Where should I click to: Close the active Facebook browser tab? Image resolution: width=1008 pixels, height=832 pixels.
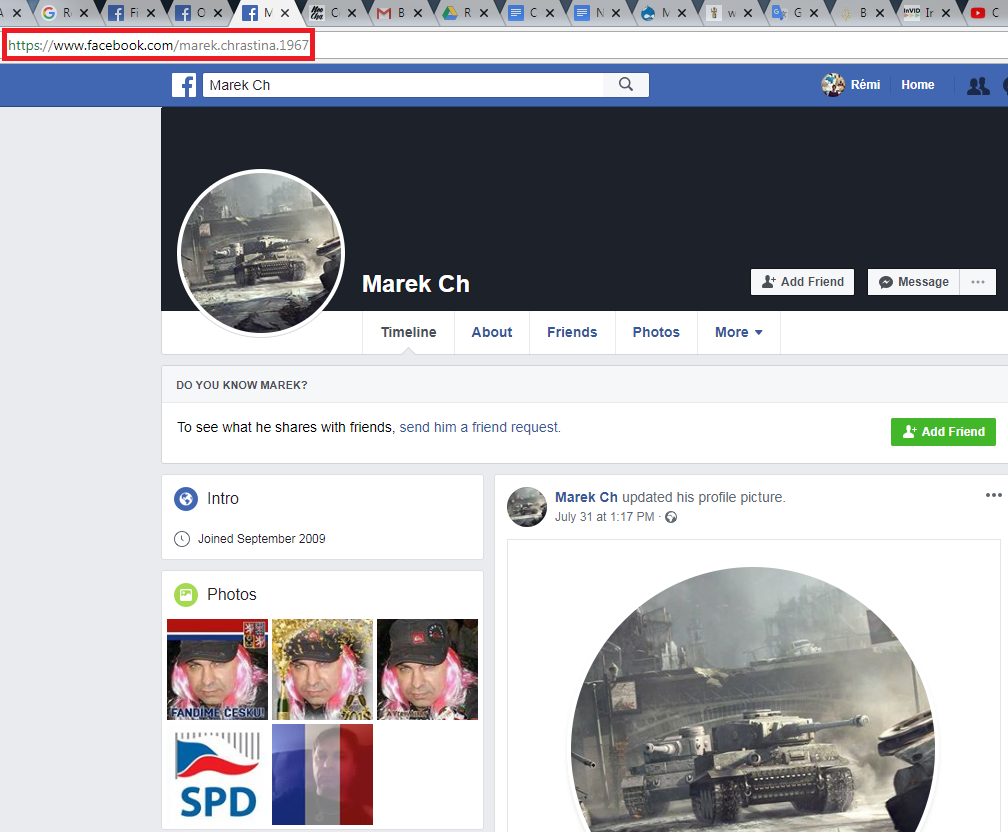(x=285, y=13)
